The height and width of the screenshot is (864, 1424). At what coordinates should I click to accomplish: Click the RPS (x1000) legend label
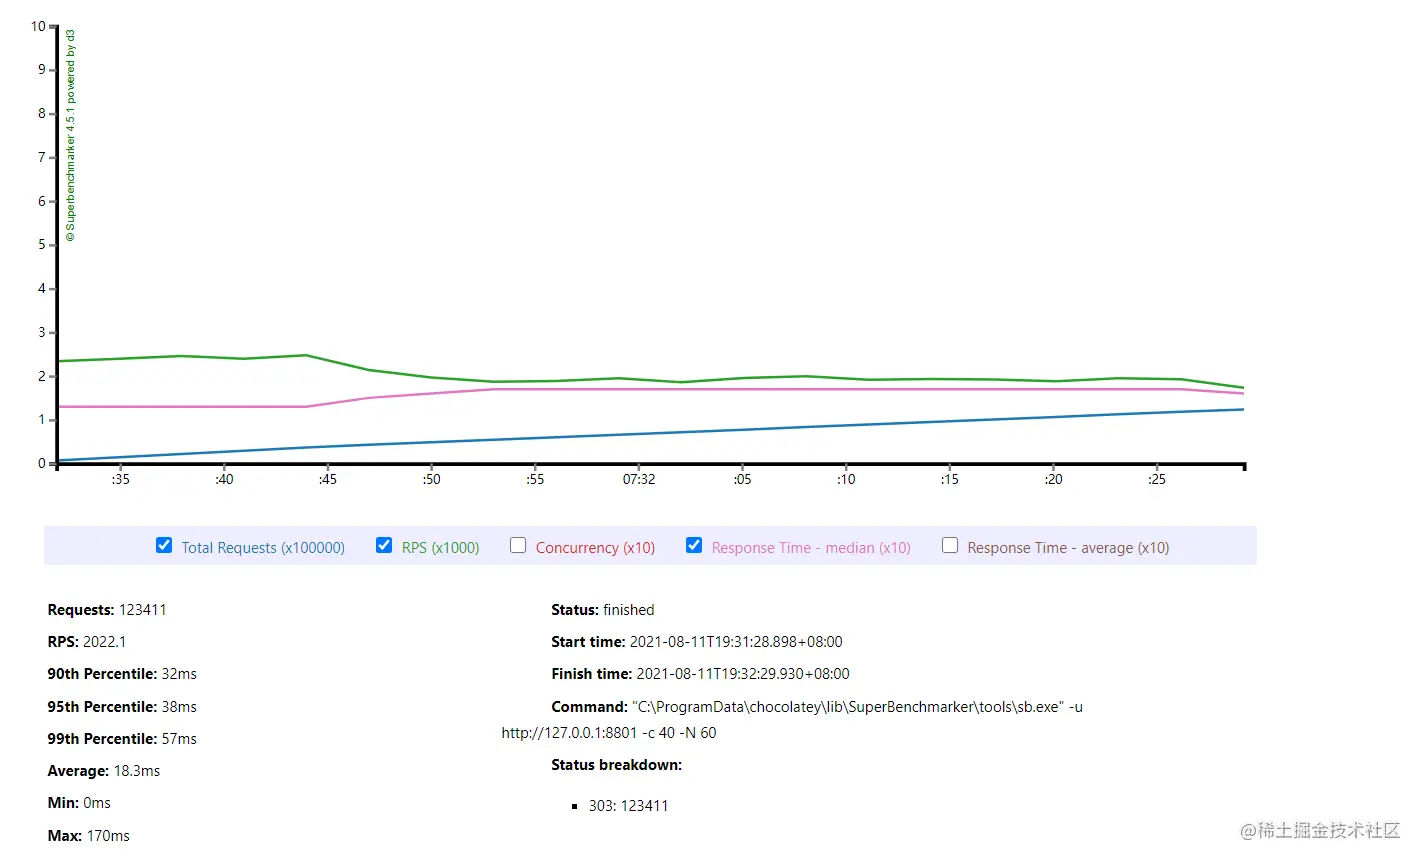[x=440, y=548]
